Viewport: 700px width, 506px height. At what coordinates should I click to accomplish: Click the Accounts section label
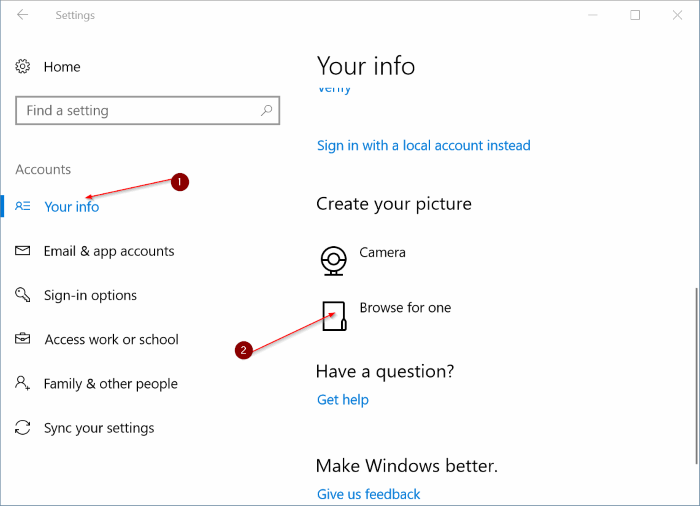coord(43,169)
